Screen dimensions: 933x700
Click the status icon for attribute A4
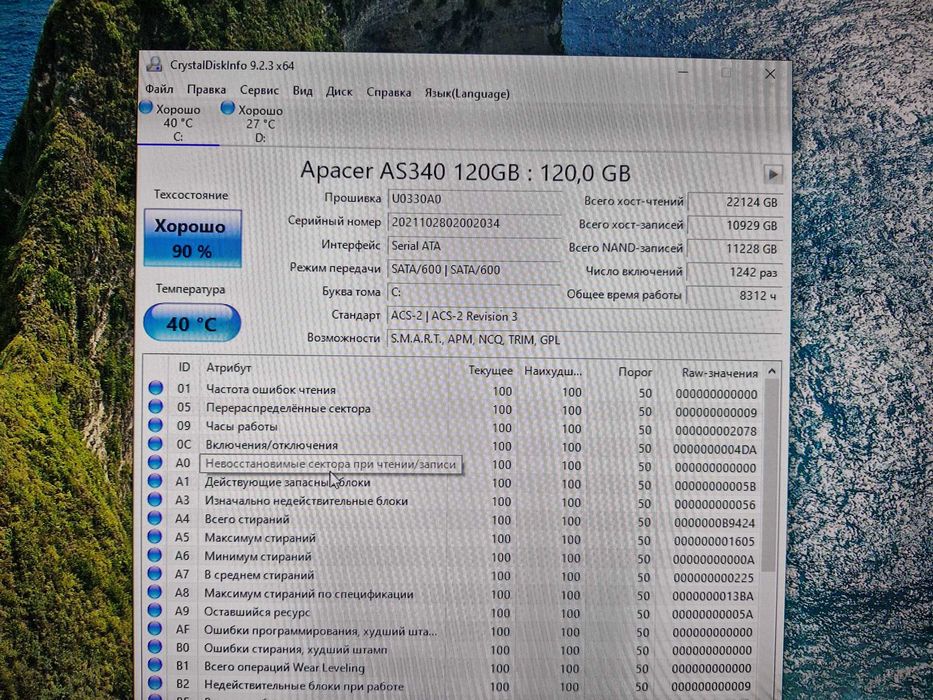pyautogui.click(x=155, y=517)
